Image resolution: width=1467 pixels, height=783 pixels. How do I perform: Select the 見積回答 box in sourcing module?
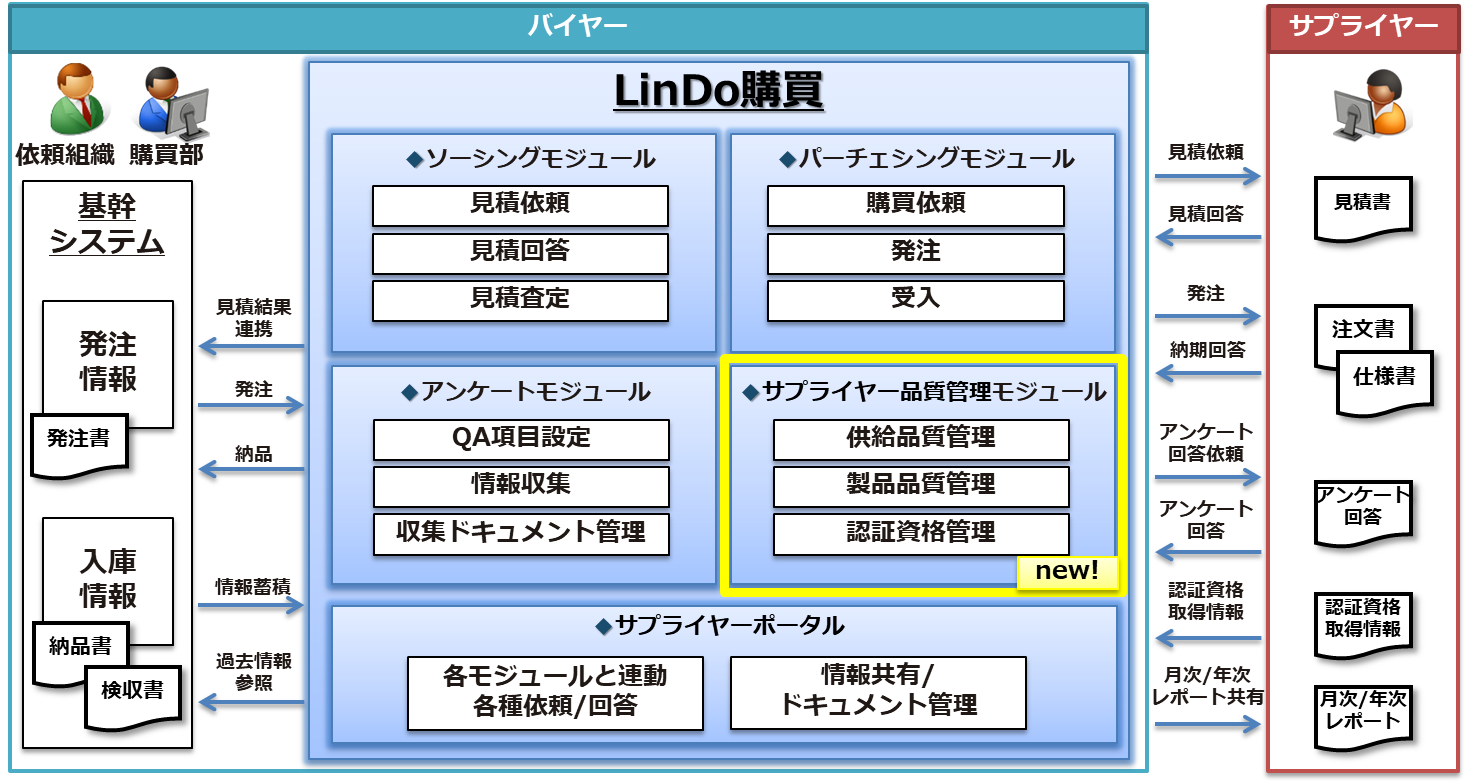click(520, 253)
